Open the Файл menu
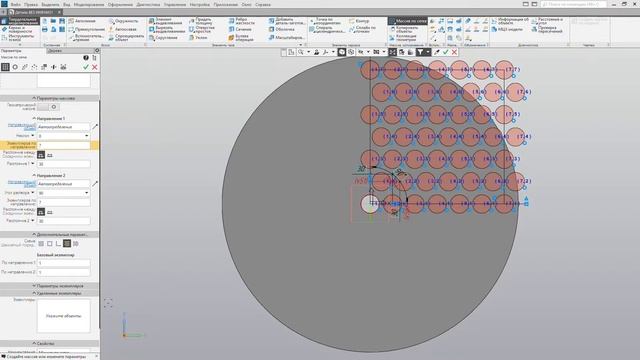Image resolution: width=640 pixels, height=360 pixels. click(16, 4)
